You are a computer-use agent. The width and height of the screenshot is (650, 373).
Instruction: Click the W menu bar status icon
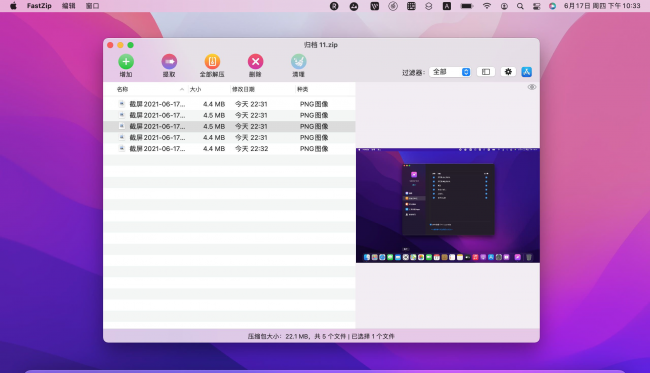tap(375, 6)
